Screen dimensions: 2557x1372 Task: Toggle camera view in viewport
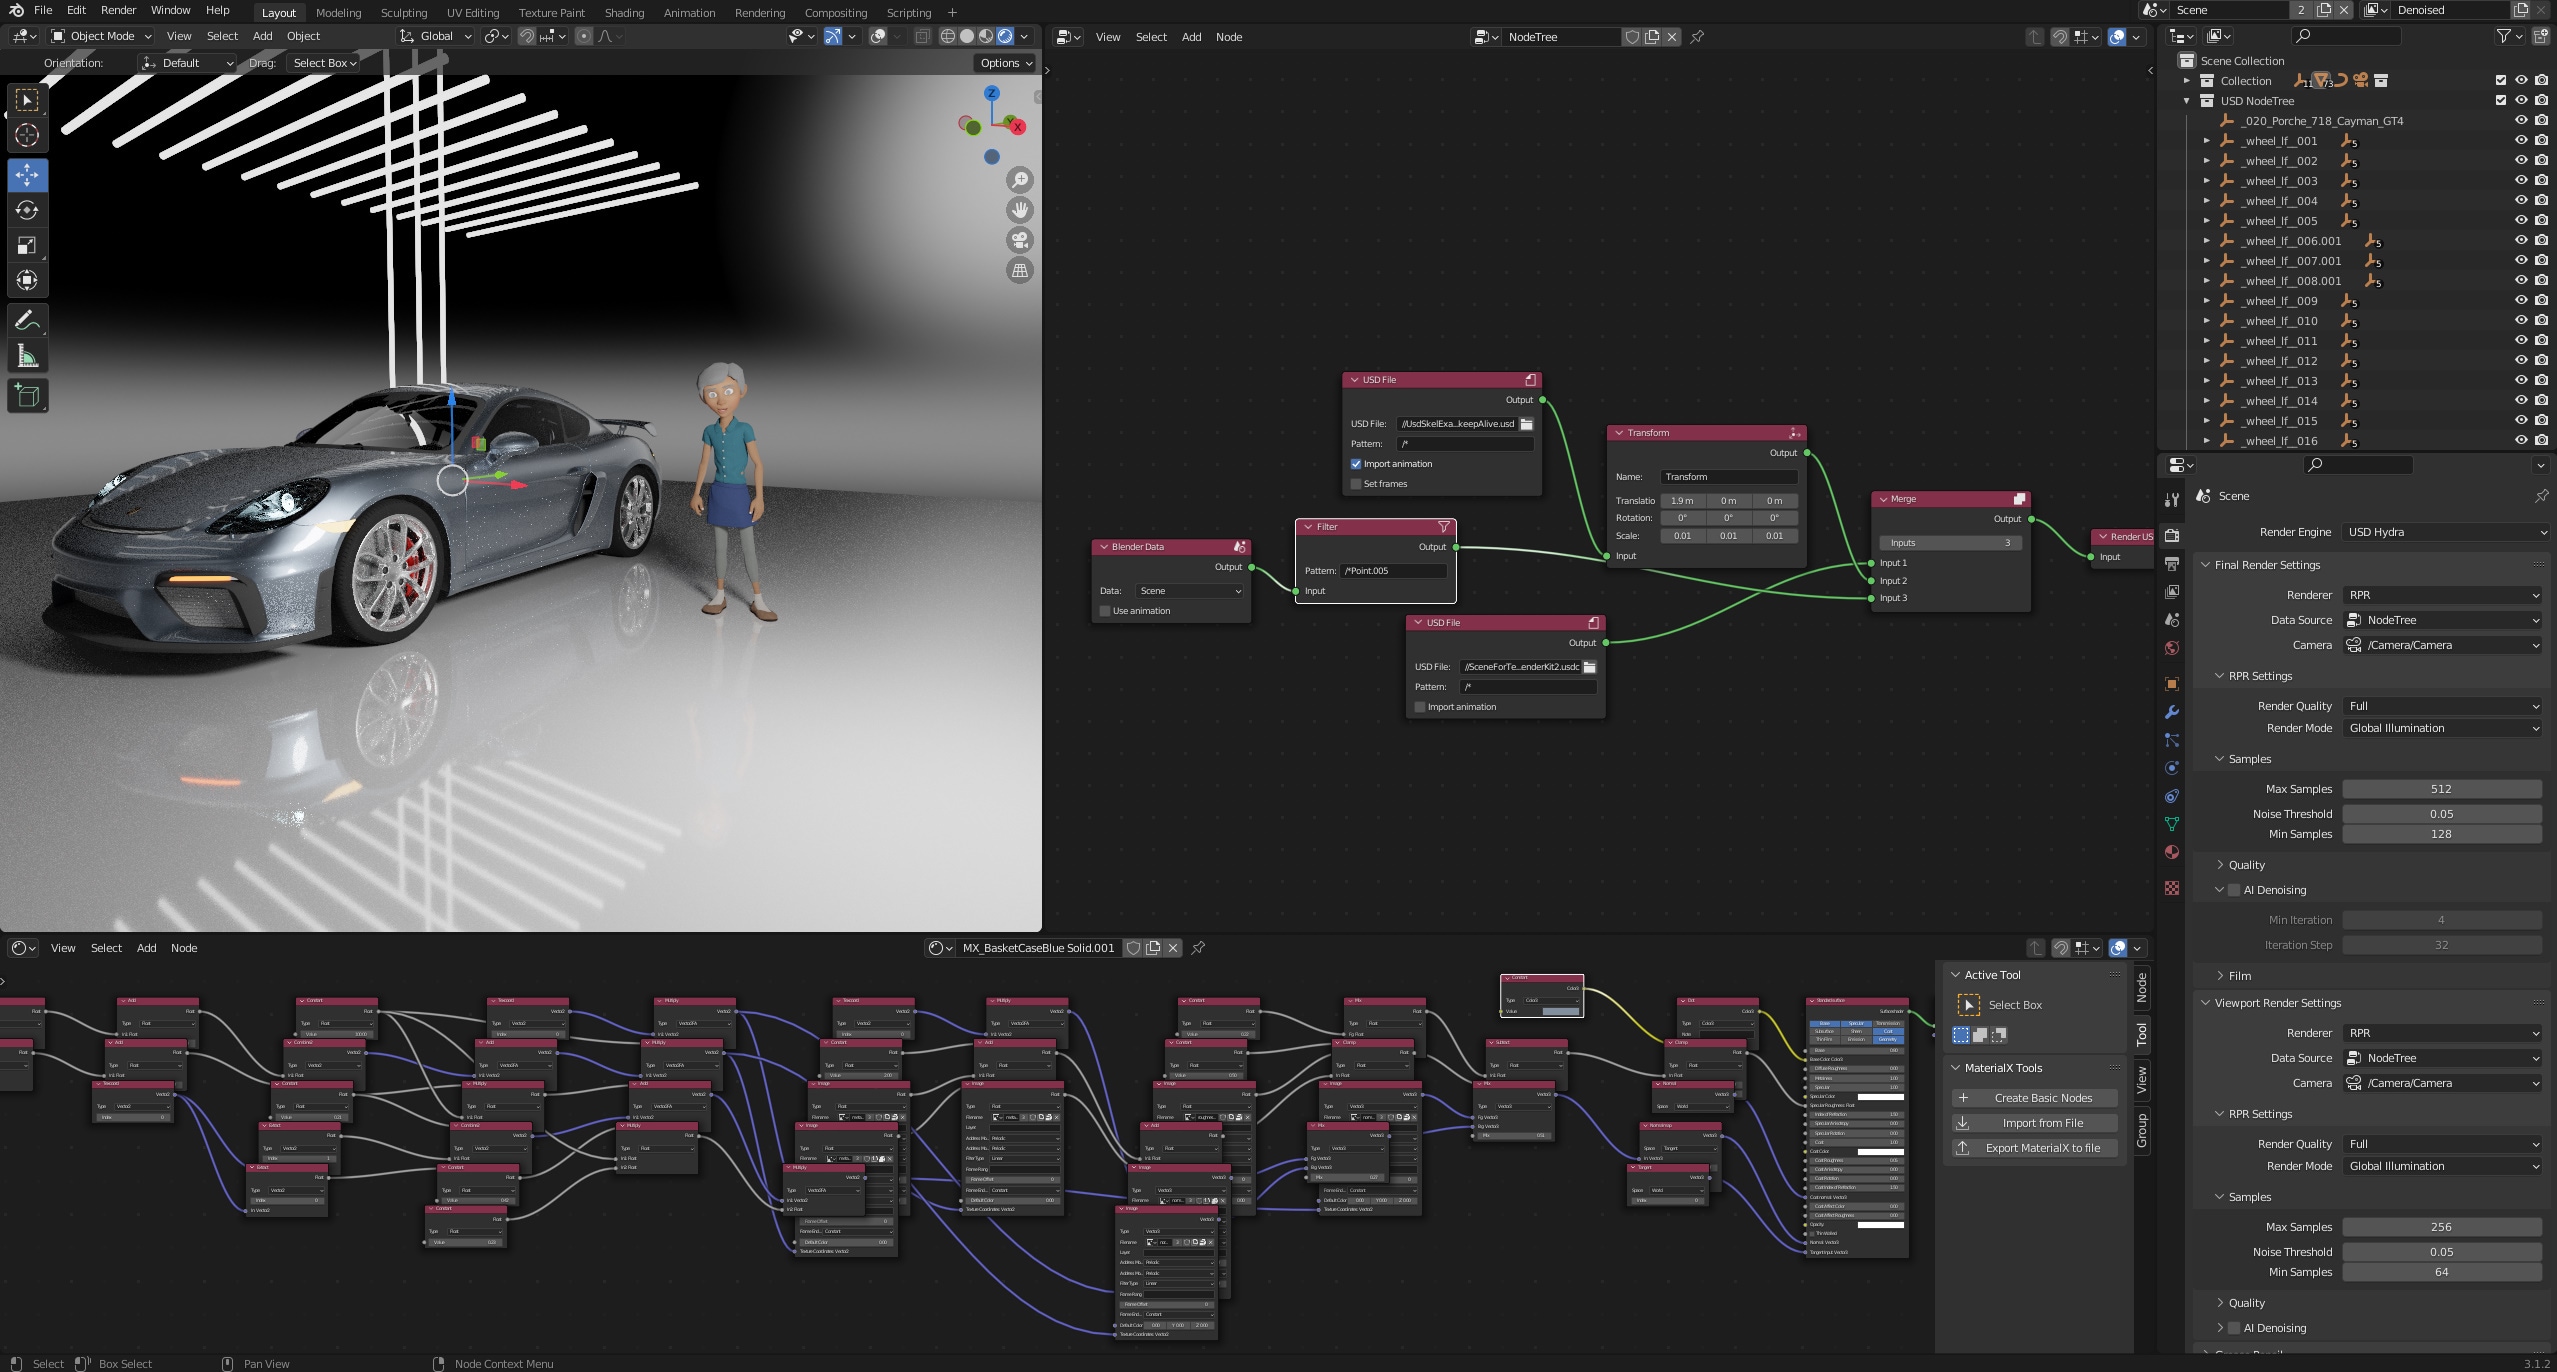1020,240
